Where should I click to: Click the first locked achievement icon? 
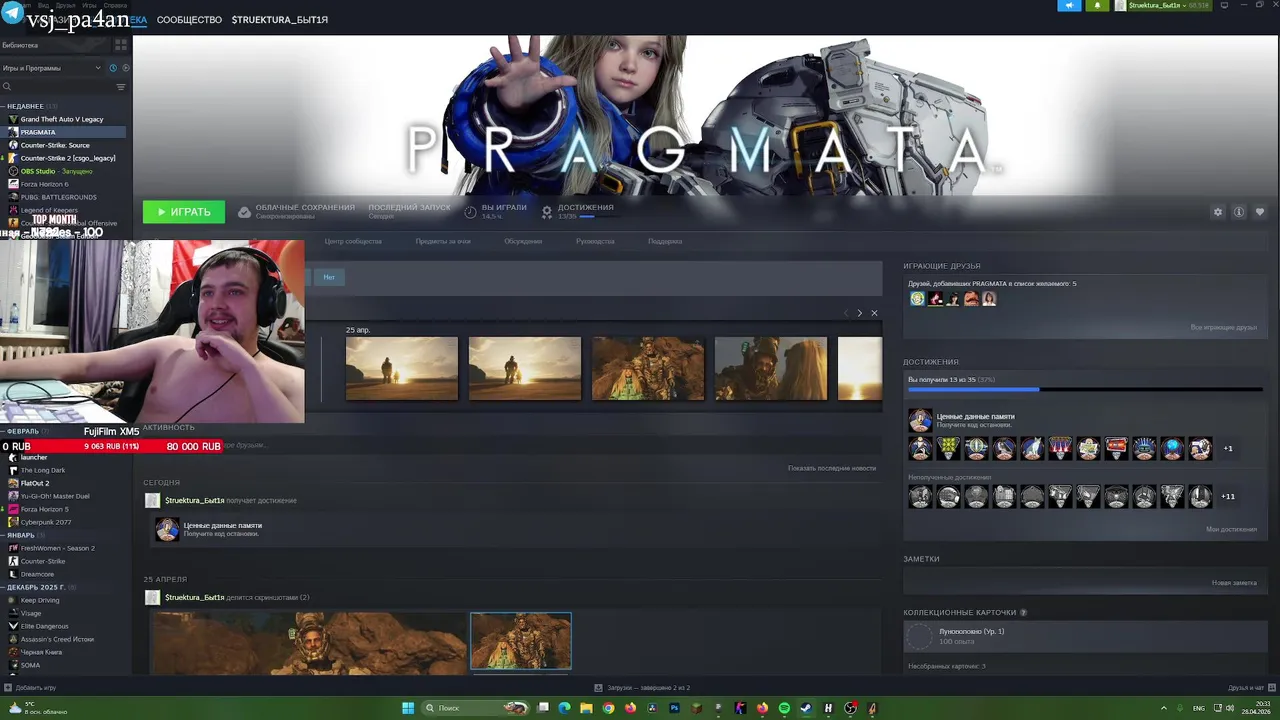[x=920, y=496]
